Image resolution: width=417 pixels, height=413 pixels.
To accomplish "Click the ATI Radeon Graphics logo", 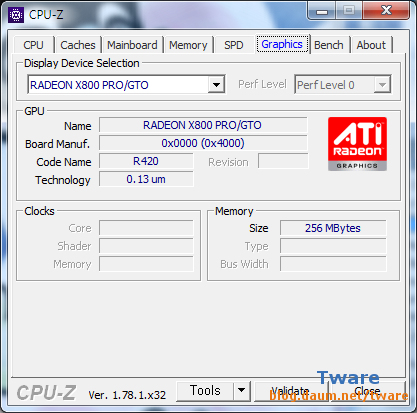I will [x=357, y=144].
